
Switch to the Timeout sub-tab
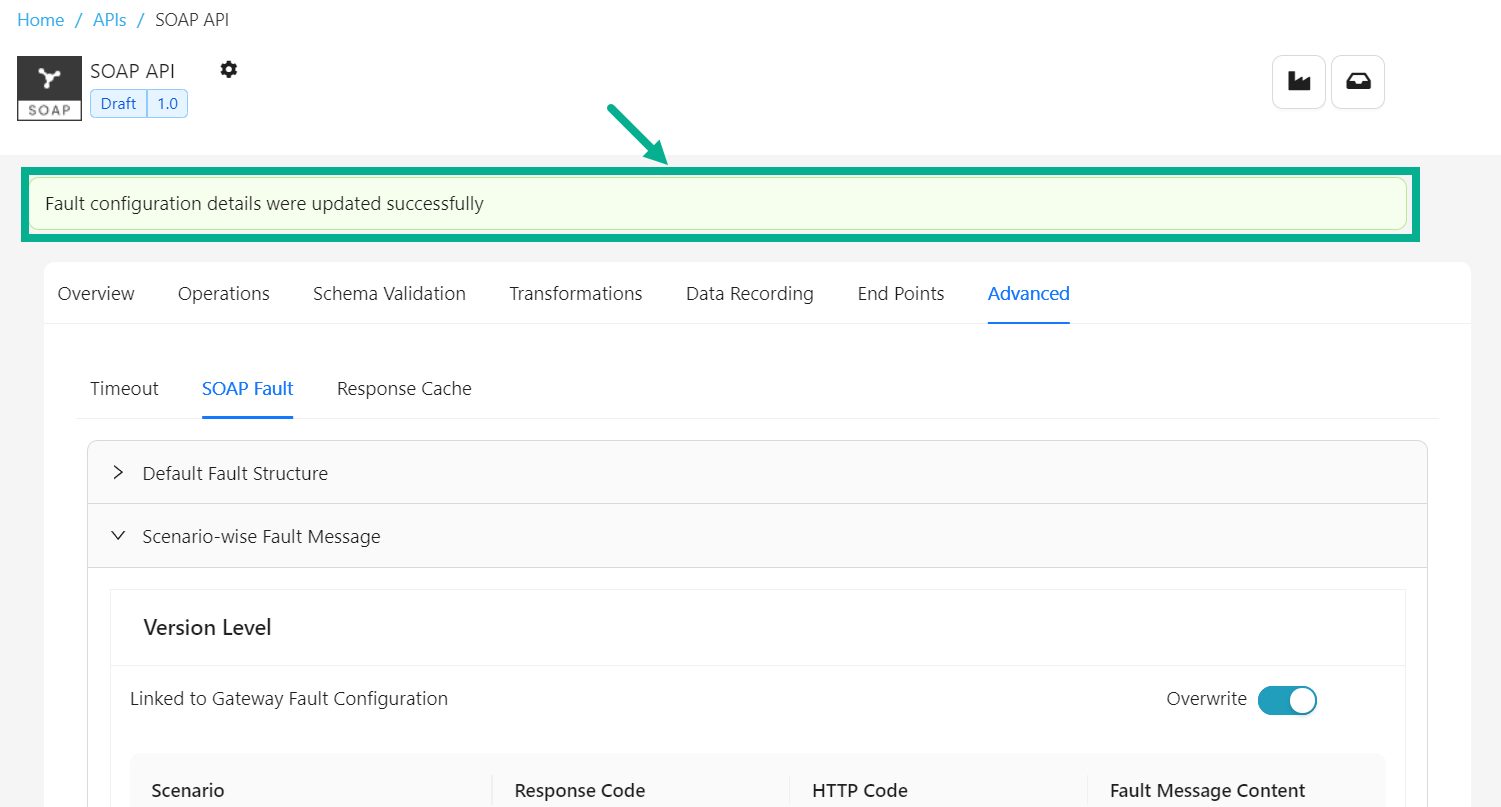124,389
